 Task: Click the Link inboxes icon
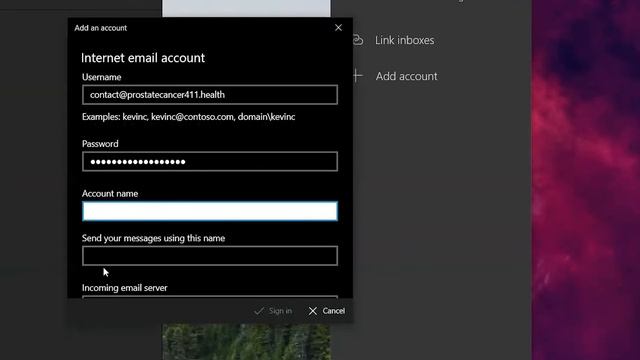tap(358, 40)
